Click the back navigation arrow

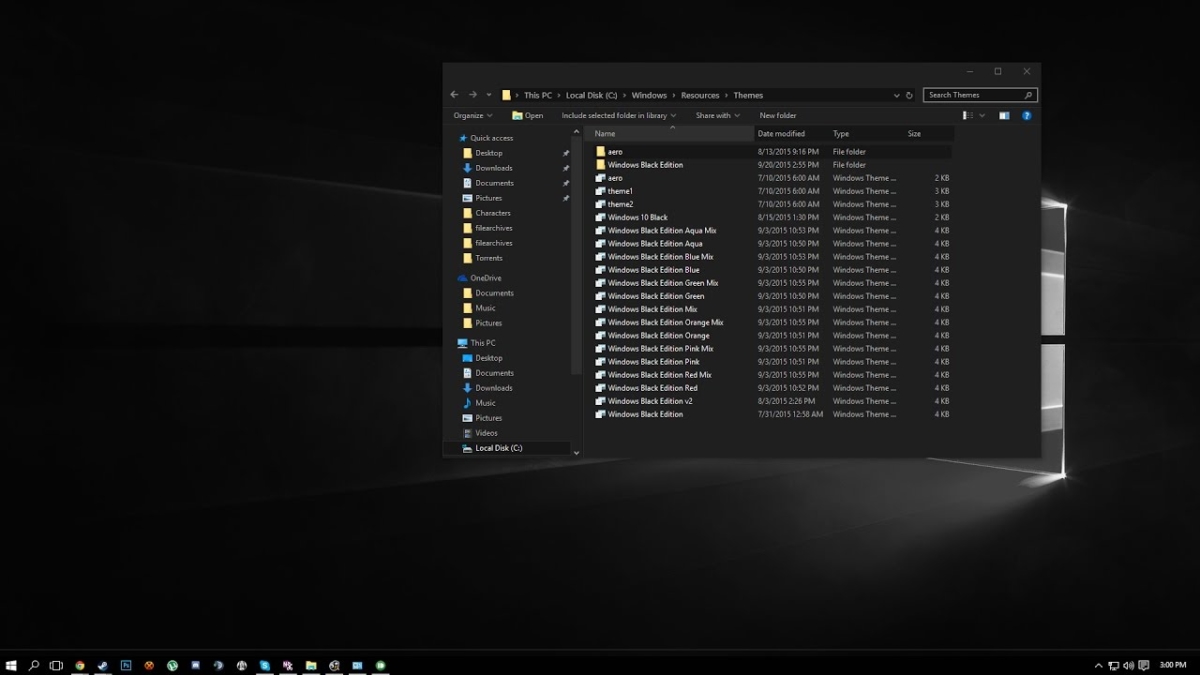pyautogui.click(x=453, y=94)
